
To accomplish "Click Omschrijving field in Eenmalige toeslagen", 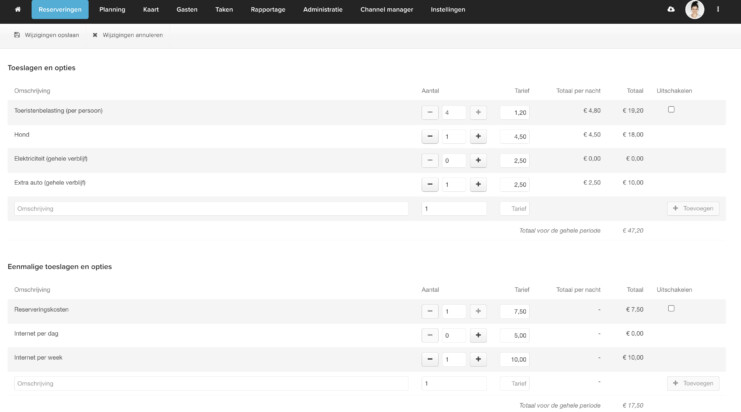I will point(211,383).
